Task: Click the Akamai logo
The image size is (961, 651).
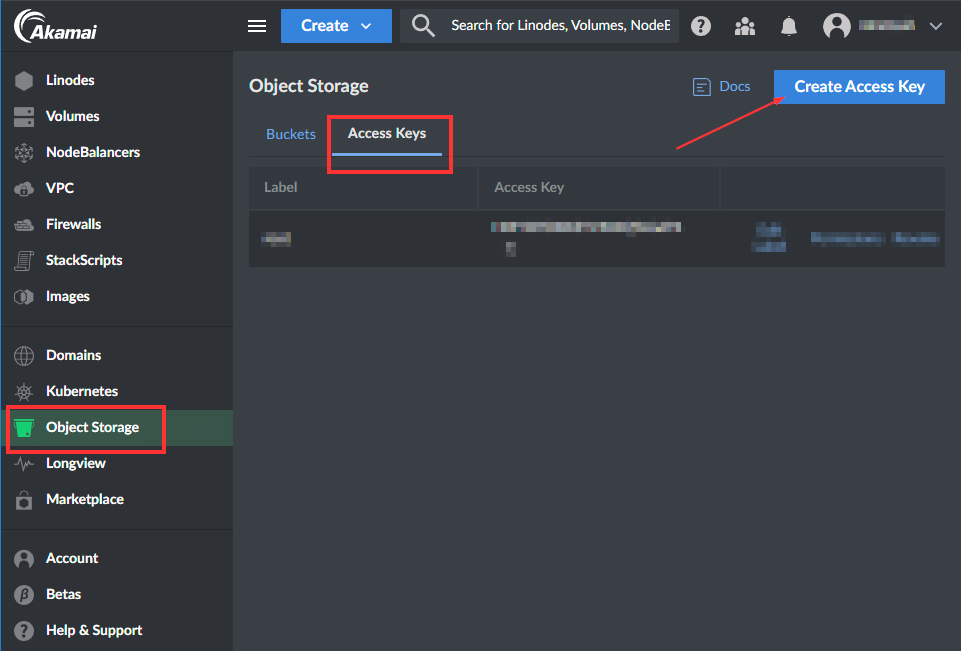Action: tap(55, 26)
